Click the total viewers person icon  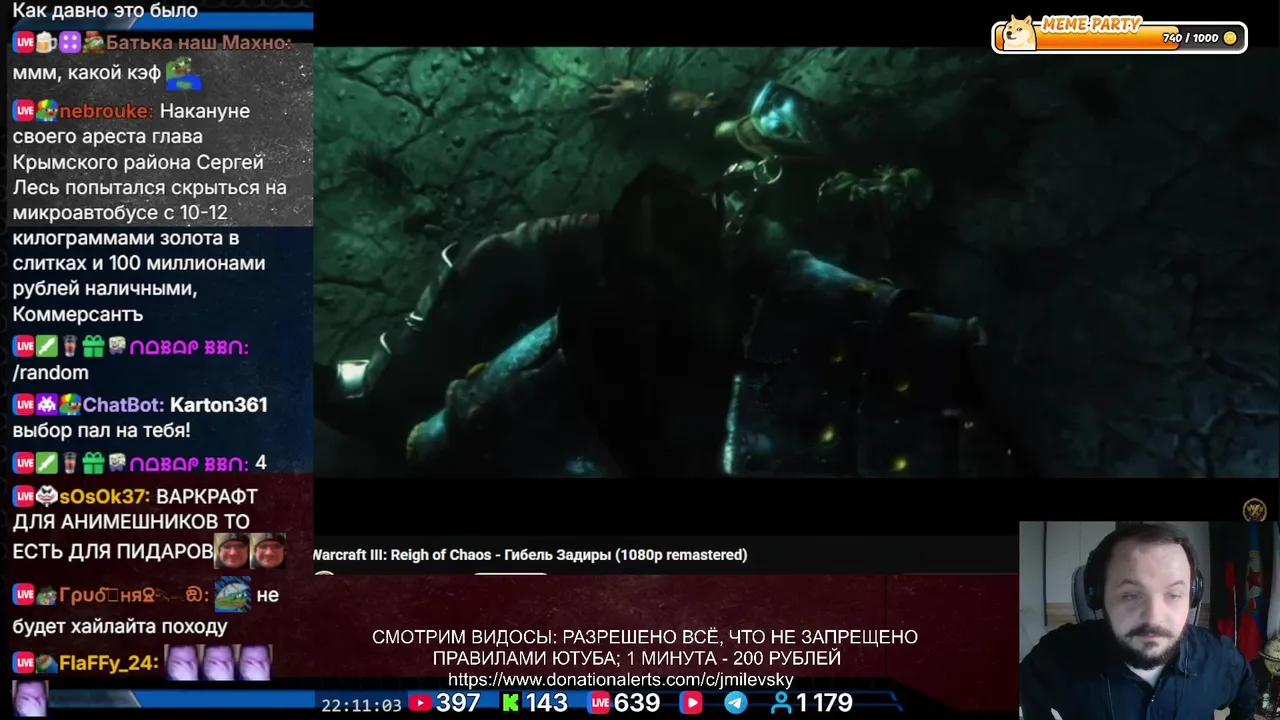(781, 703)
